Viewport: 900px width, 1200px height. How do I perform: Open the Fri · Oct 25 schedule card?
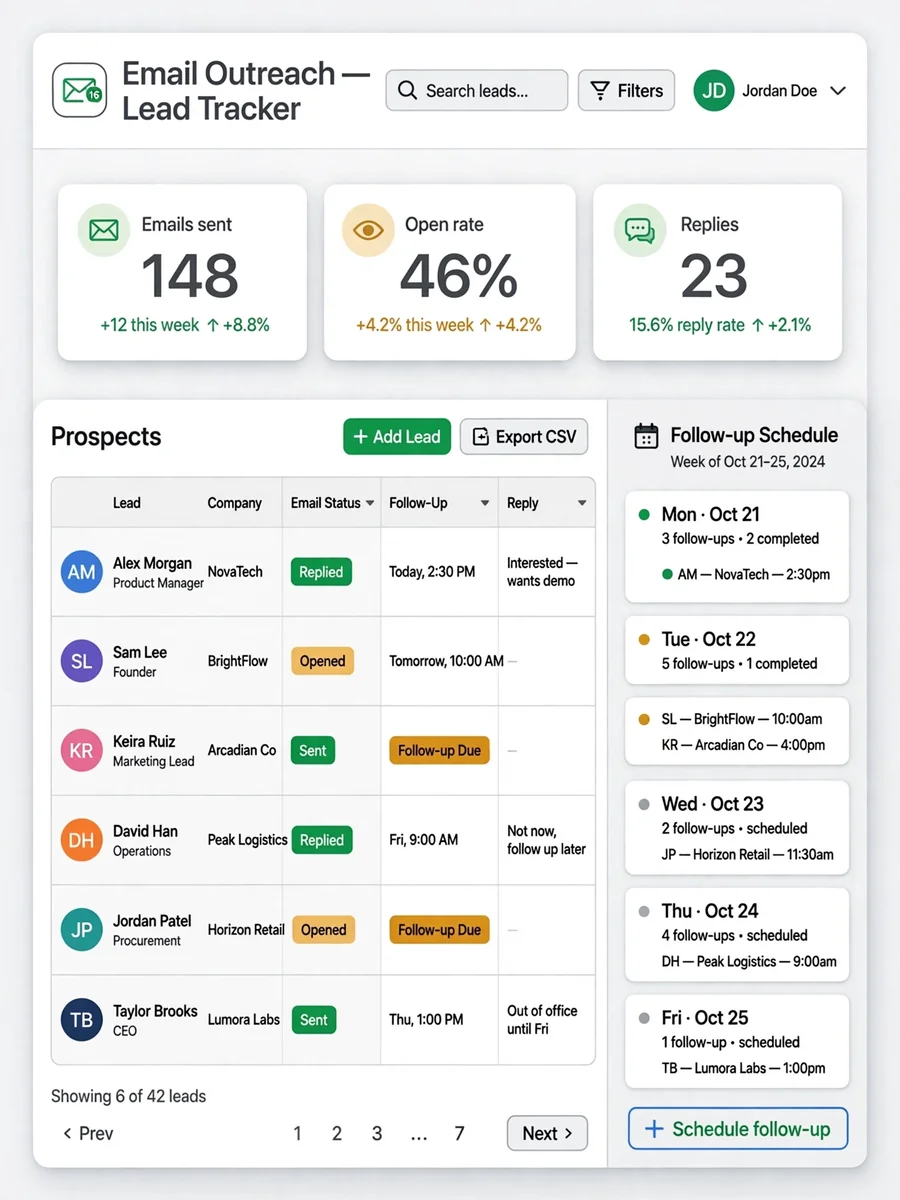pyautogui.click(x=737, y=1041)
